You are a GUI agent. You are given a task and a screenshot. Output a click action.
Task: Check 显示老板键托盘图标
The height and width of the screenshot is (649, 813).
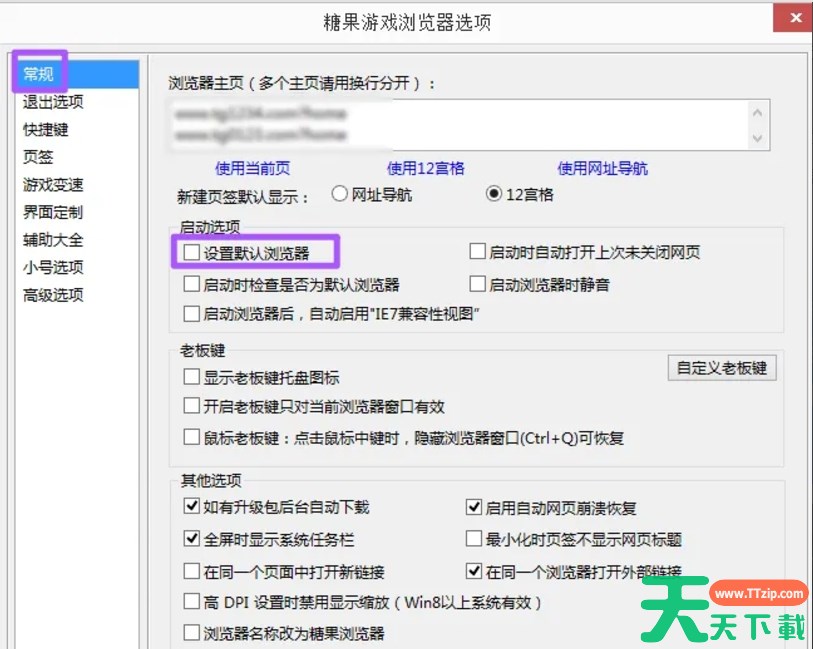(x=190, y=376)
